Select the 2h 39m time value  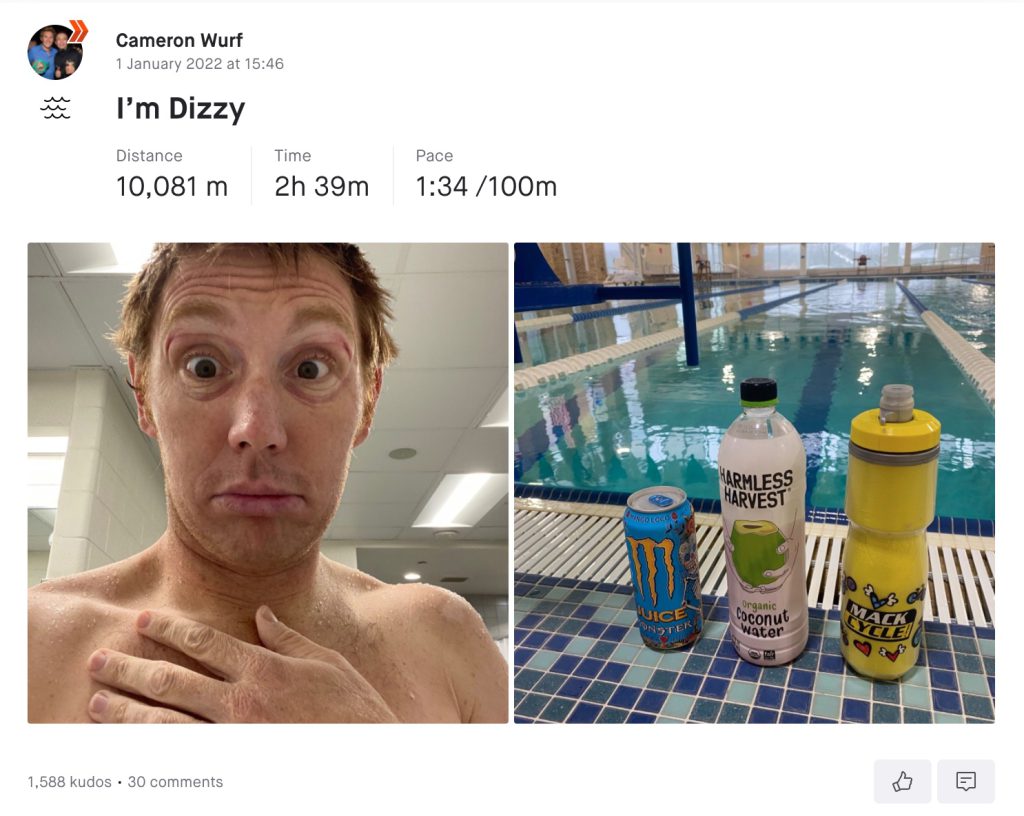tap(321, 187)
